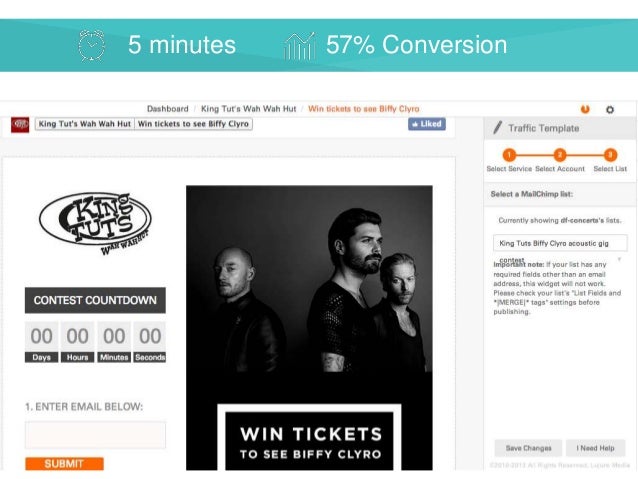
Task: Select the King Tut's Wah Wah Hut tab
Action: coord(85,124)
